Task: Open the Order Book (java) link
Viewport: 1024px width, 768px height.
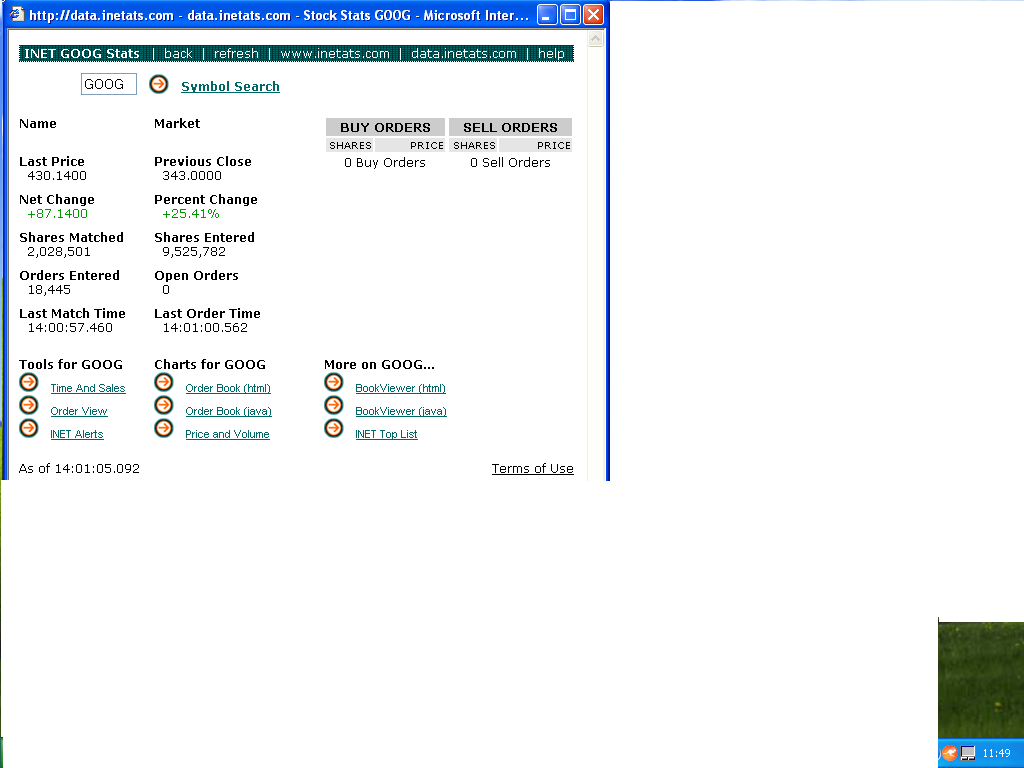Action: tap(229, 411)
